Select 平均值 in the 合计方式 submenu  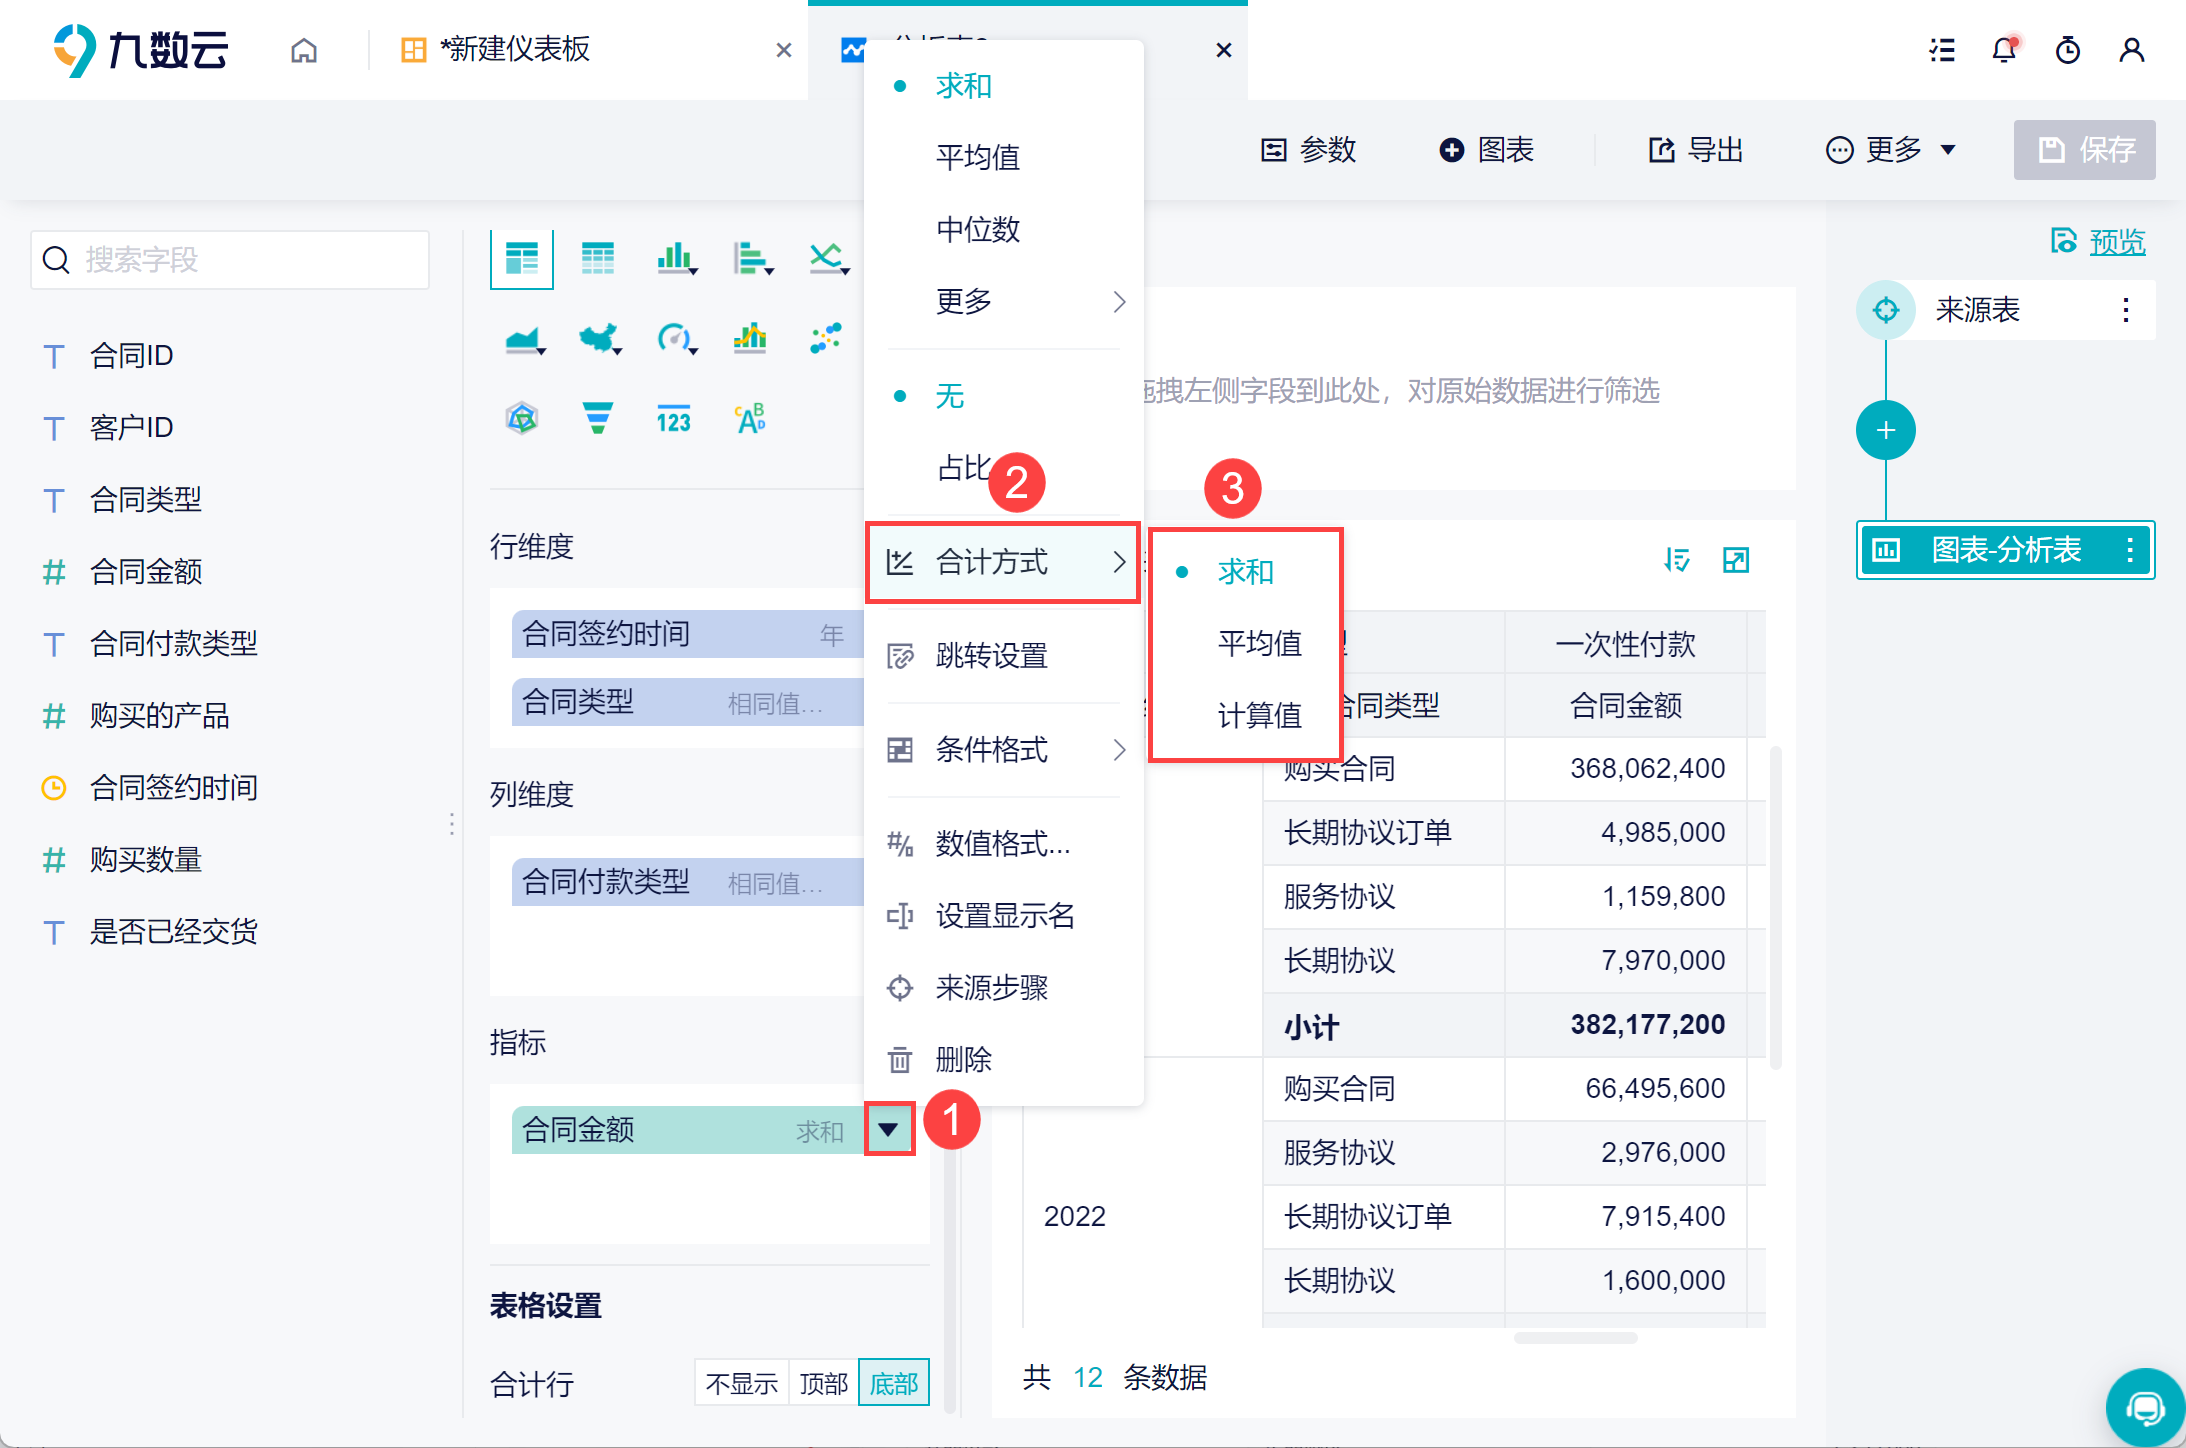click(1259, 643)
